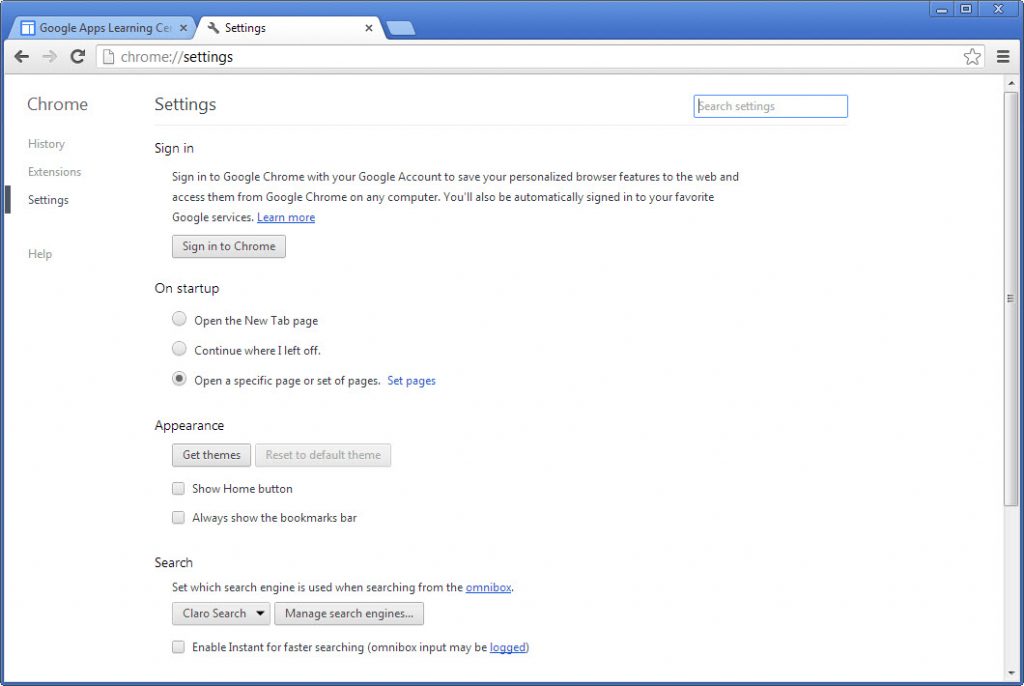Enable Instant for faster searching

click(x=178, y=647)
